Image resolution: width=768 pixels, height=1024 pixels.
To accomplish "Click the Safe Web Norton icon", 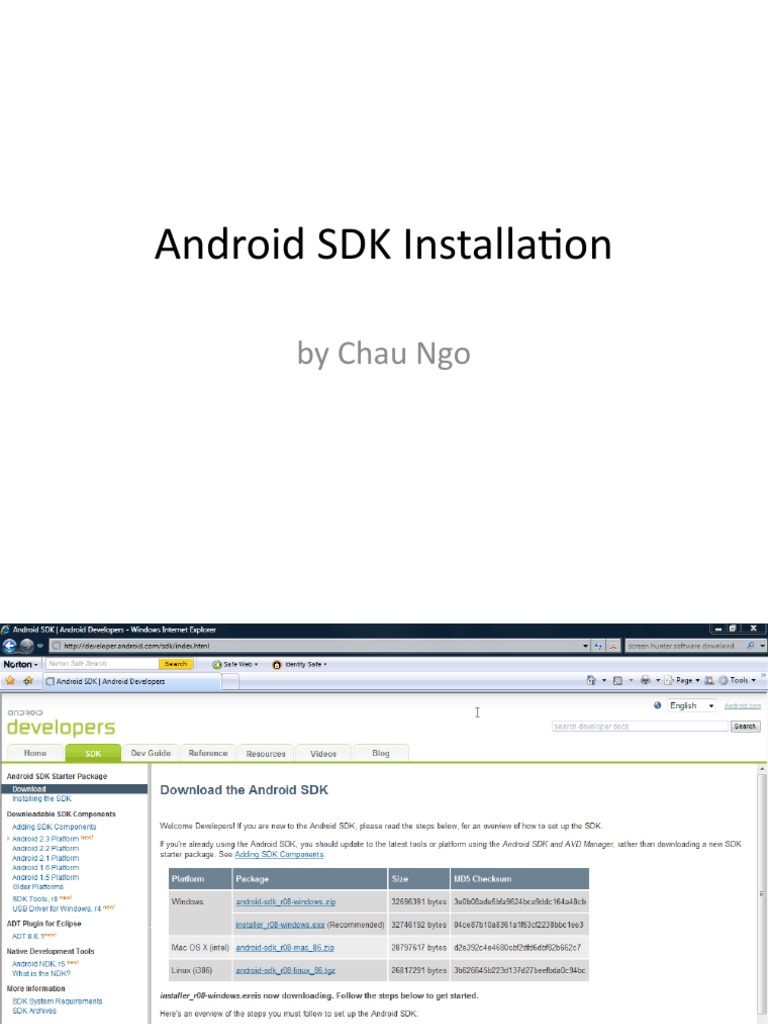I will (217, 664).
